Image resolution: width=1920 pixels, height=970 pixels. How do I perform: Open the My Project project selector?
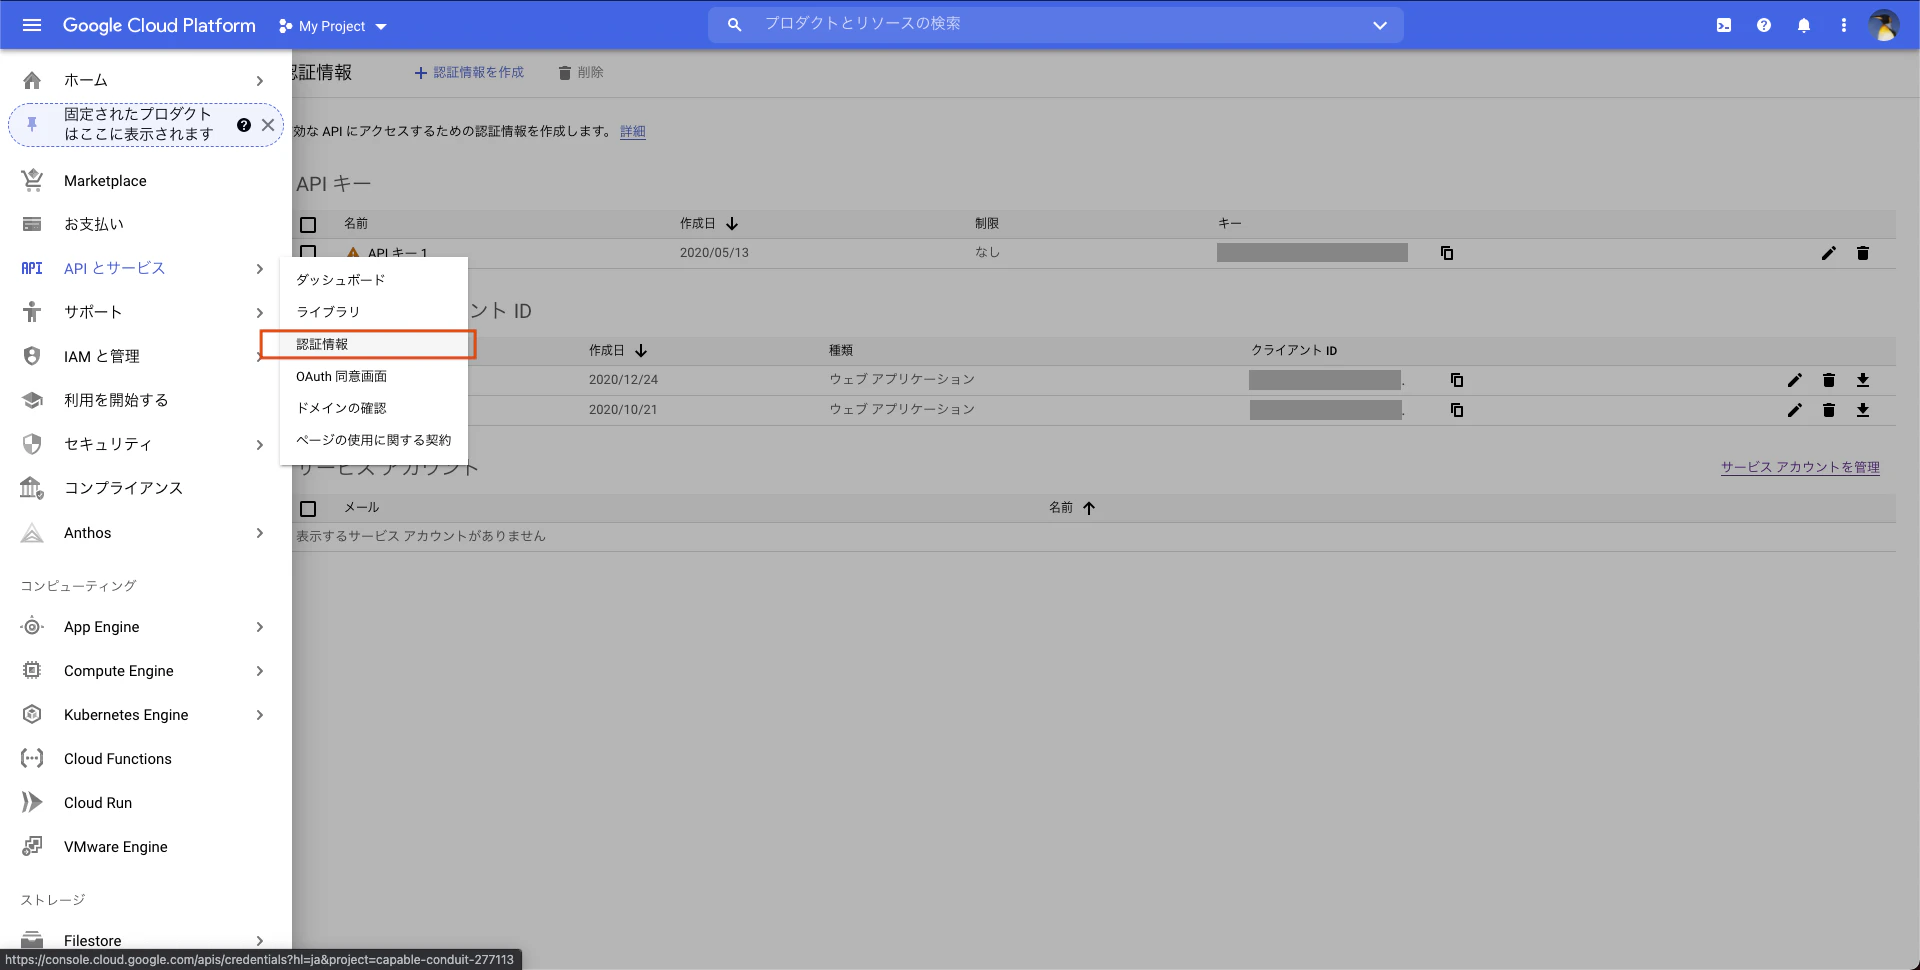(331, 26)
